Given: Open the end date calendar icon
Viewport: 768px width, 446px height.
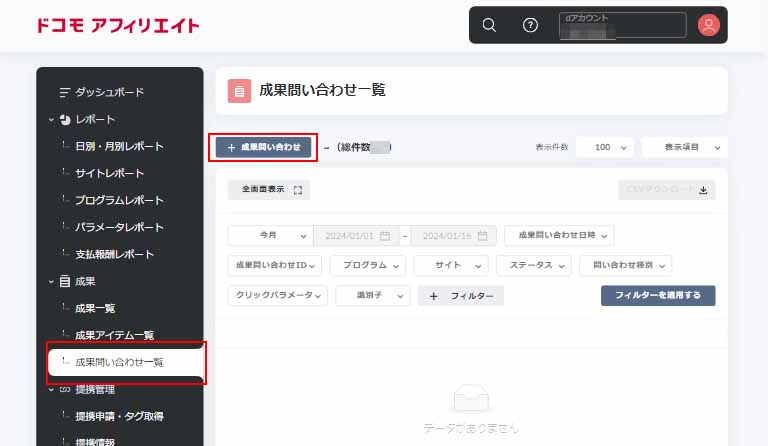Looking at the screenshot, I should (482, 235).
